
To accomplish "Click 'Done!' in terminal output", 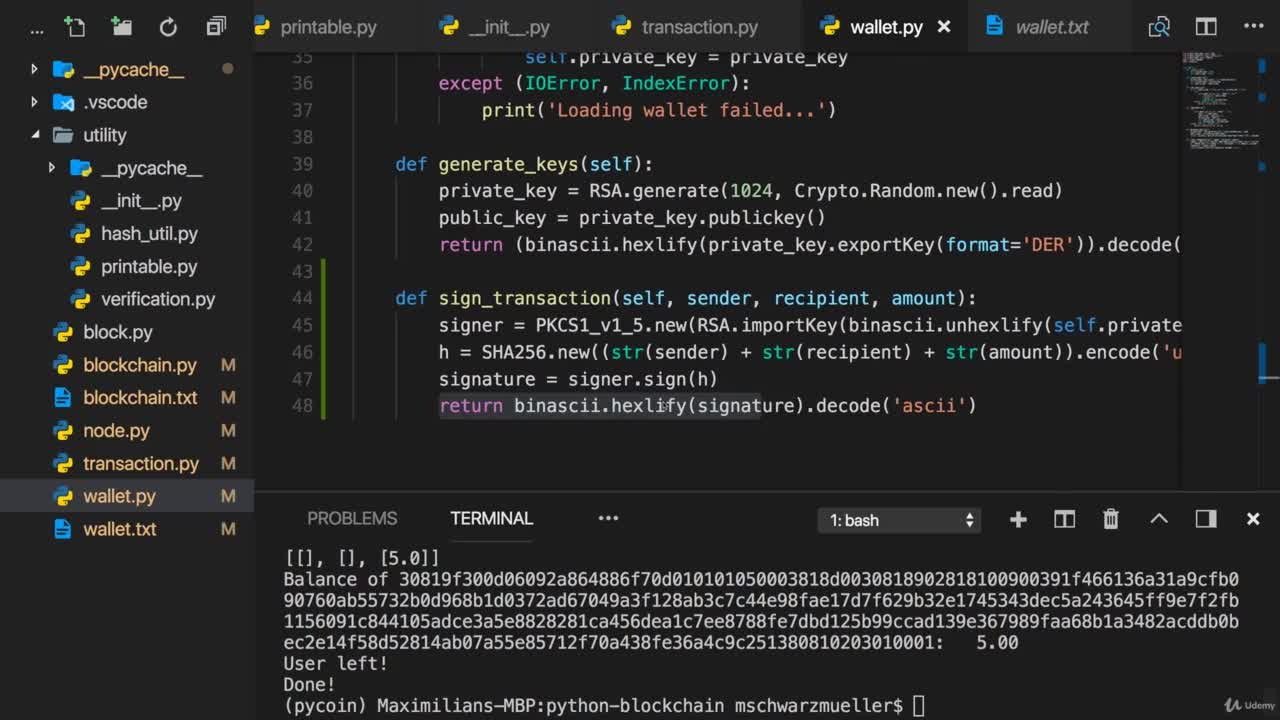I will [309, 684].
